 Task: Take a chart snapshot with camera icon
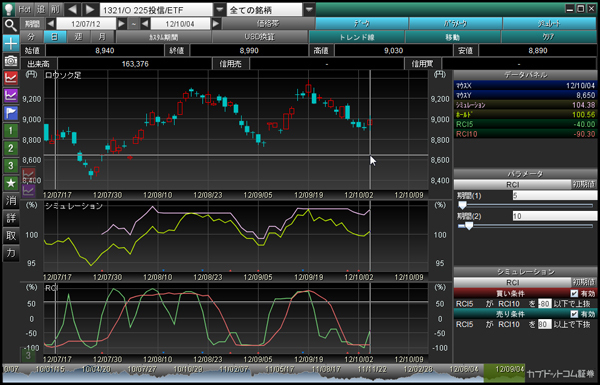tap(10, 60)
